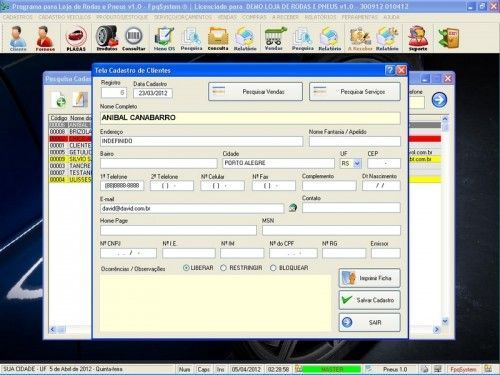The image size is (500, 375).
Task: Open the Nova OS clipboard icon
Action: click(164, 38)
